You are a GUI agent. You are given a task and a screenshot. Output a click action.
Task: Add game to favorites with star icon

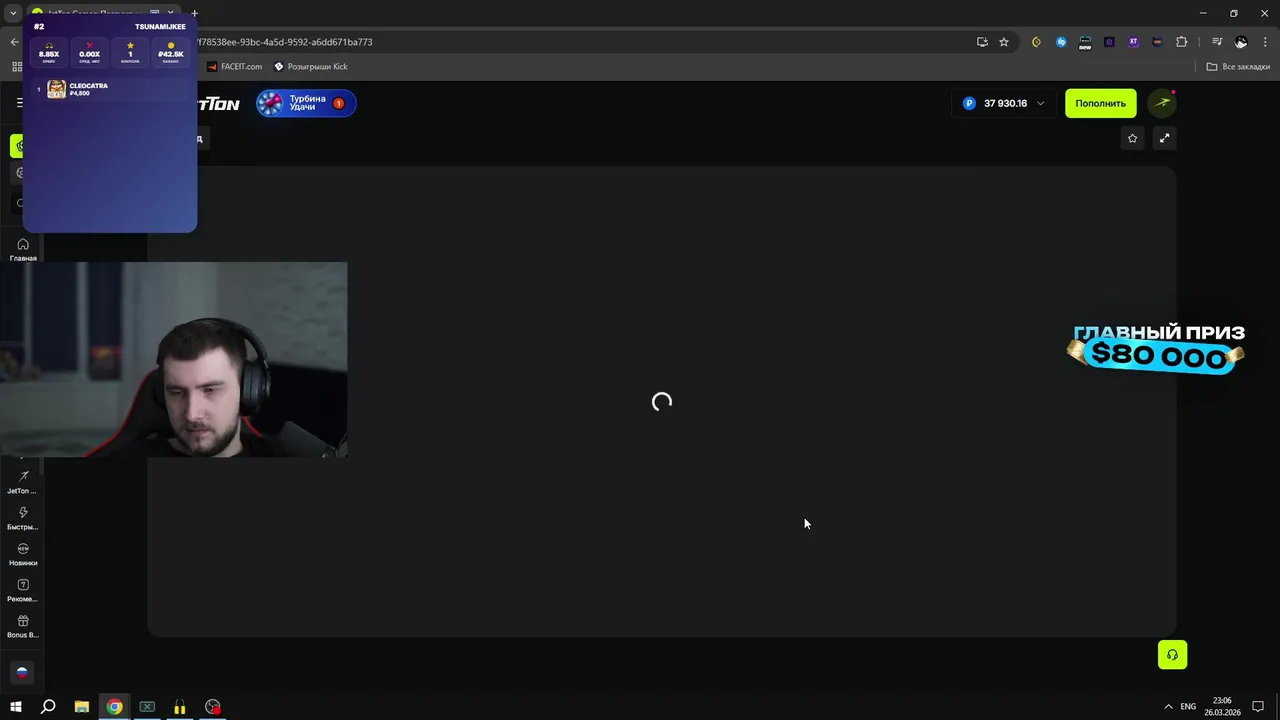[x=1132, y=138]
